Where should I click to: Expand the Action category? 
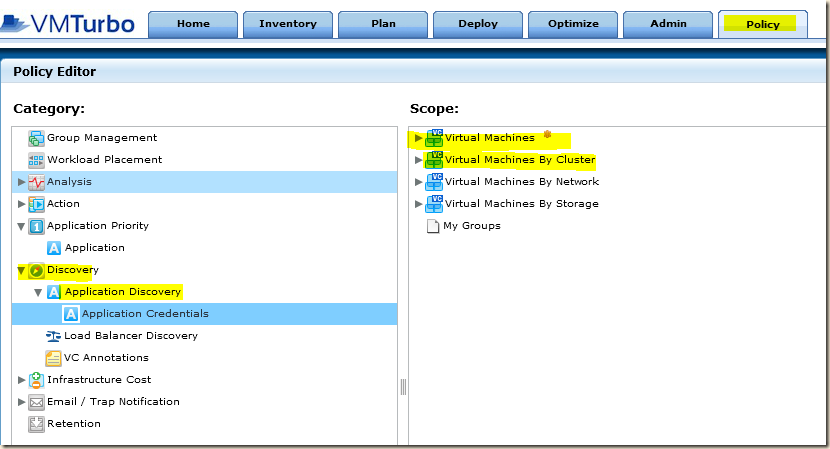(21, 204)
